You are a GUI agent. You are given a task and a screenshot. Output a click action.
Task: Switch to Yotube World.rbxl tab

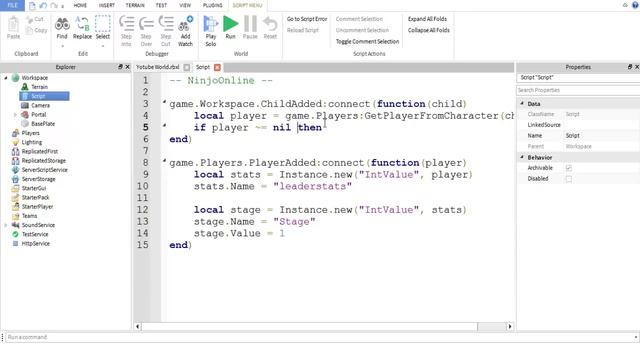[x=158, y=67]
